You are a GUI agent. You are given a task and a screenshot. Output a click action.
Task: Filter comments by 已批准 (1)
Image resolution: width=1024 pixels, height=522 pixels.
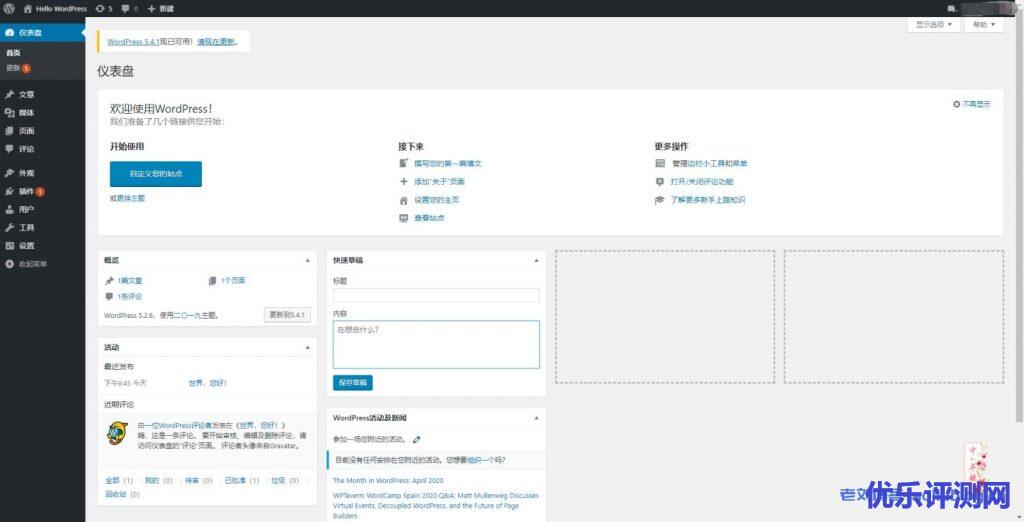242,480
